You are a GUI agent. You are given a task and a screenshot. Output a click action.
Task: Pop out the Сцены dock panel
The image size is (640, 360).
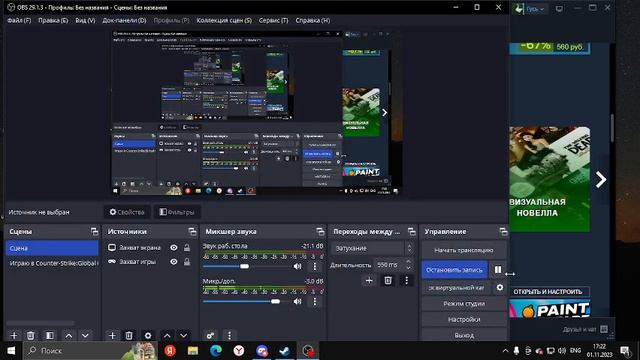[x=94, y=232]
